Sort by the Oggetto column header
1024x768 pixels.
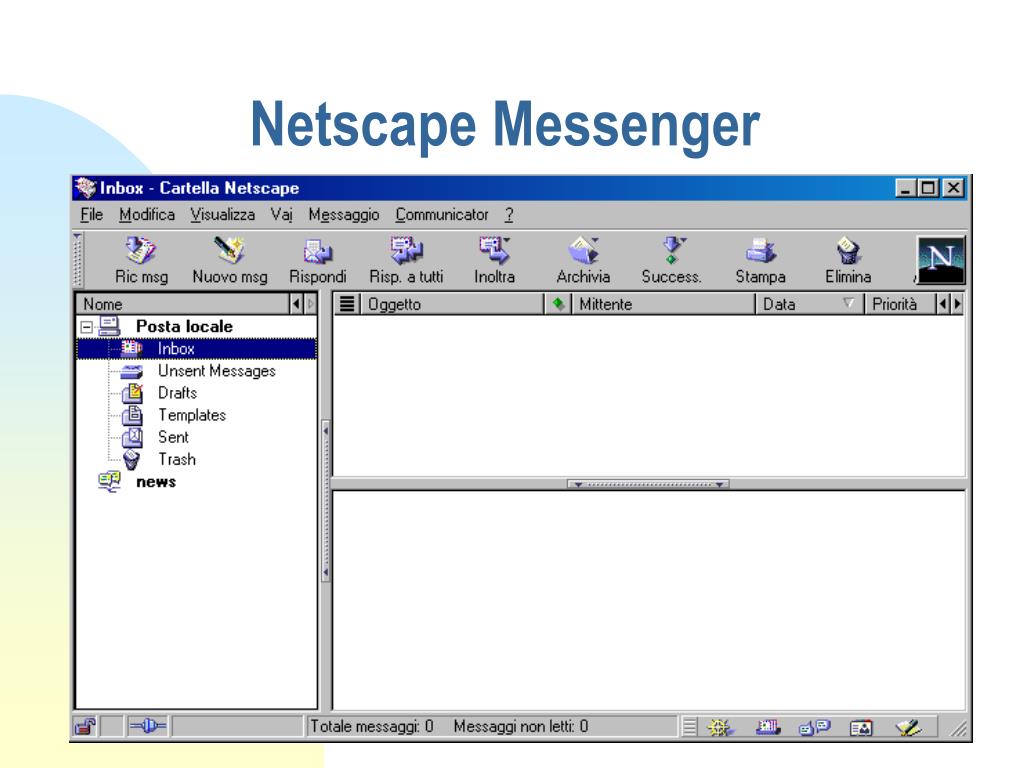tap(451, 304)
